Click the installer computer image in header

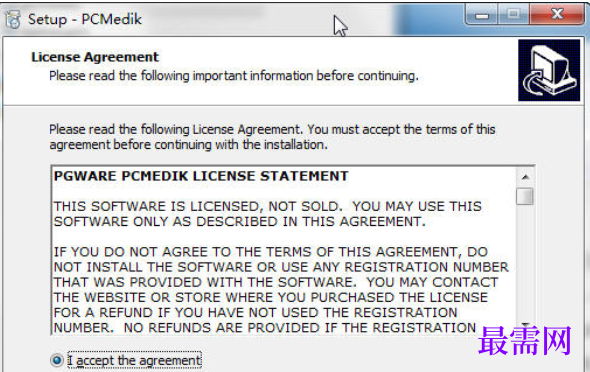pos(549,70)
